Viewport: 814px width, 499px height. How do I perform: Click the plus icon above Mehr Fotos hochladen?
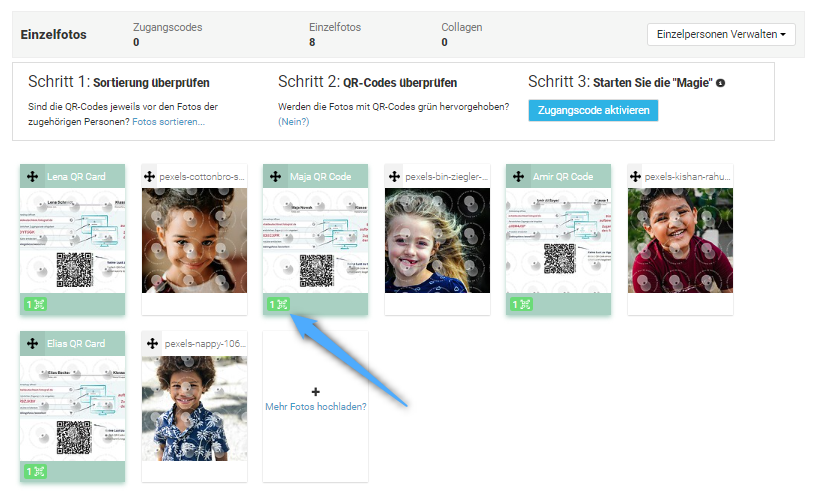click(316, 392)
